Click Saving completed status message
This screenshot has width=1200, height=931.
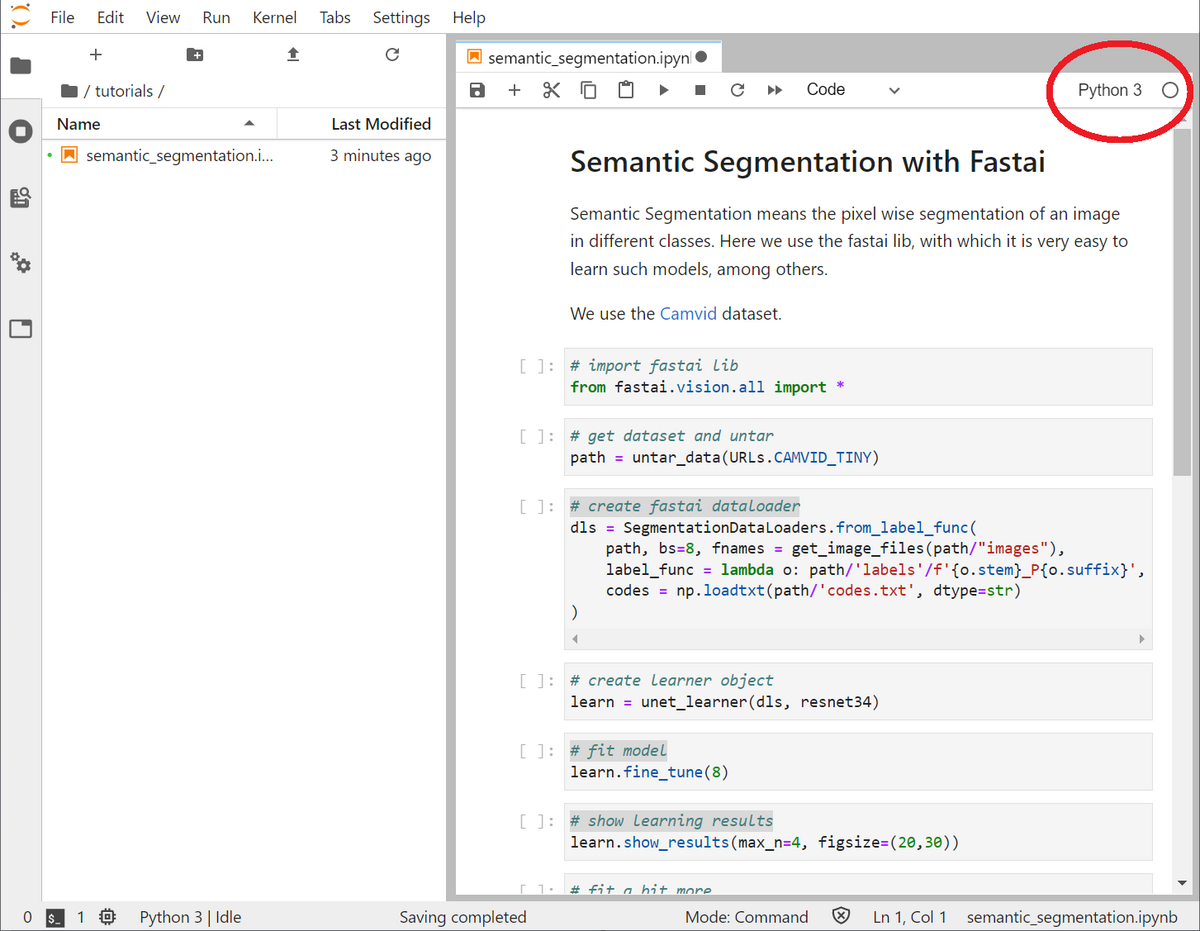point(462,917)
